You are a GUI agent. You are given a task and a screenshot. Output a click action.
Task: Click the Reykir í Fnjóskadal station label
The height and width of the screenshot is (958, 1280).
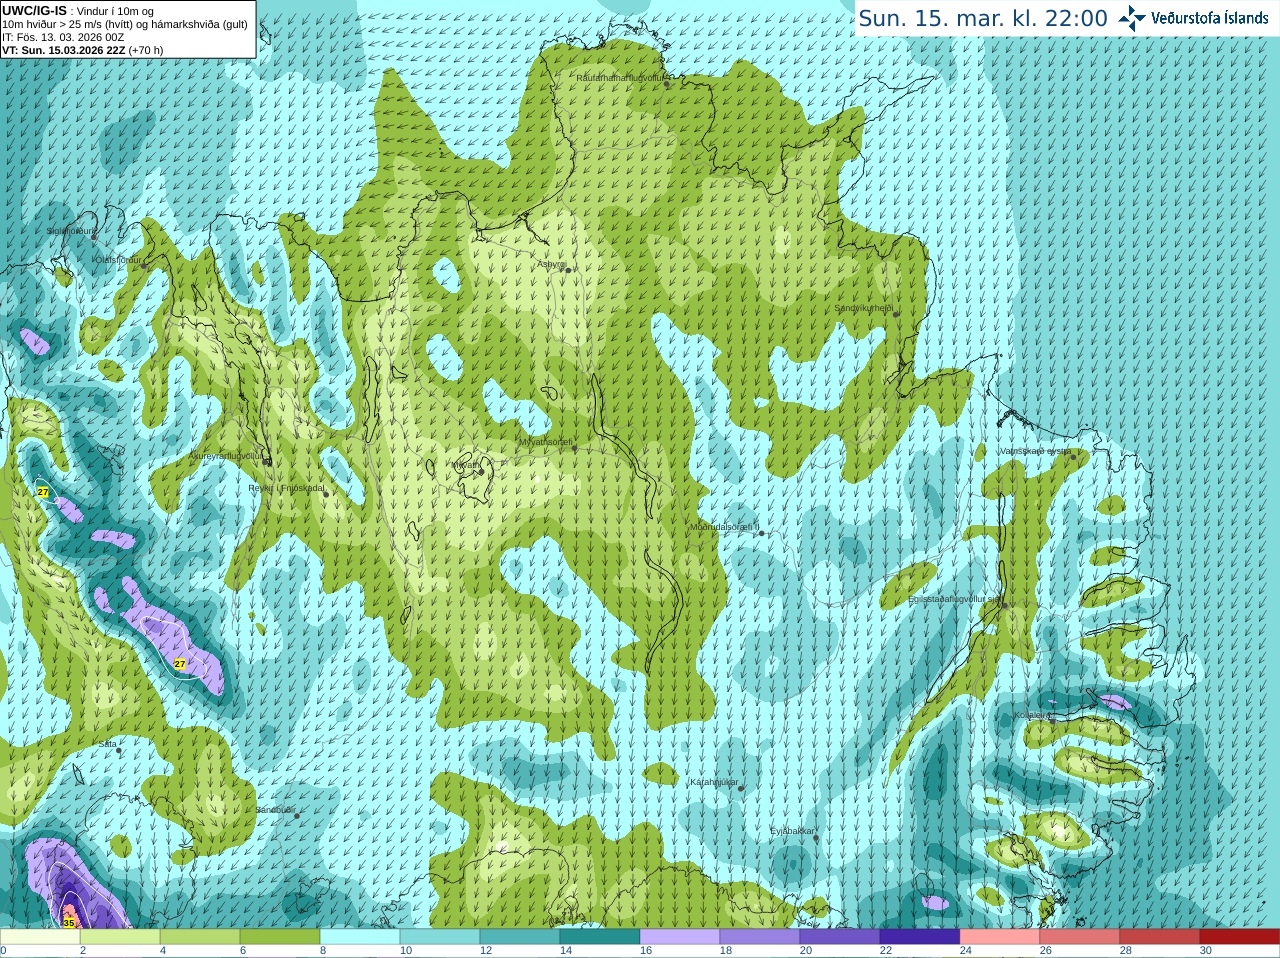click(x=286, y=488)
